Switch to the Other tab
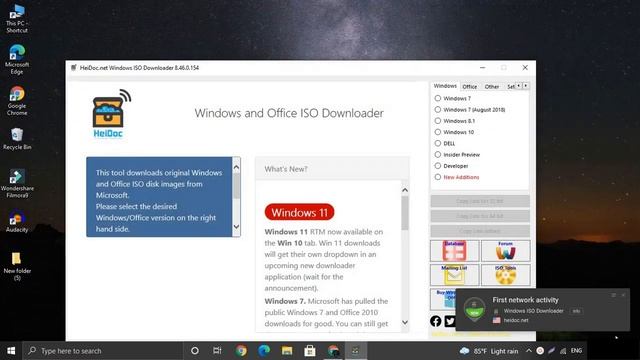The width and height of the screenshot is (640, 360). [492, 87]
